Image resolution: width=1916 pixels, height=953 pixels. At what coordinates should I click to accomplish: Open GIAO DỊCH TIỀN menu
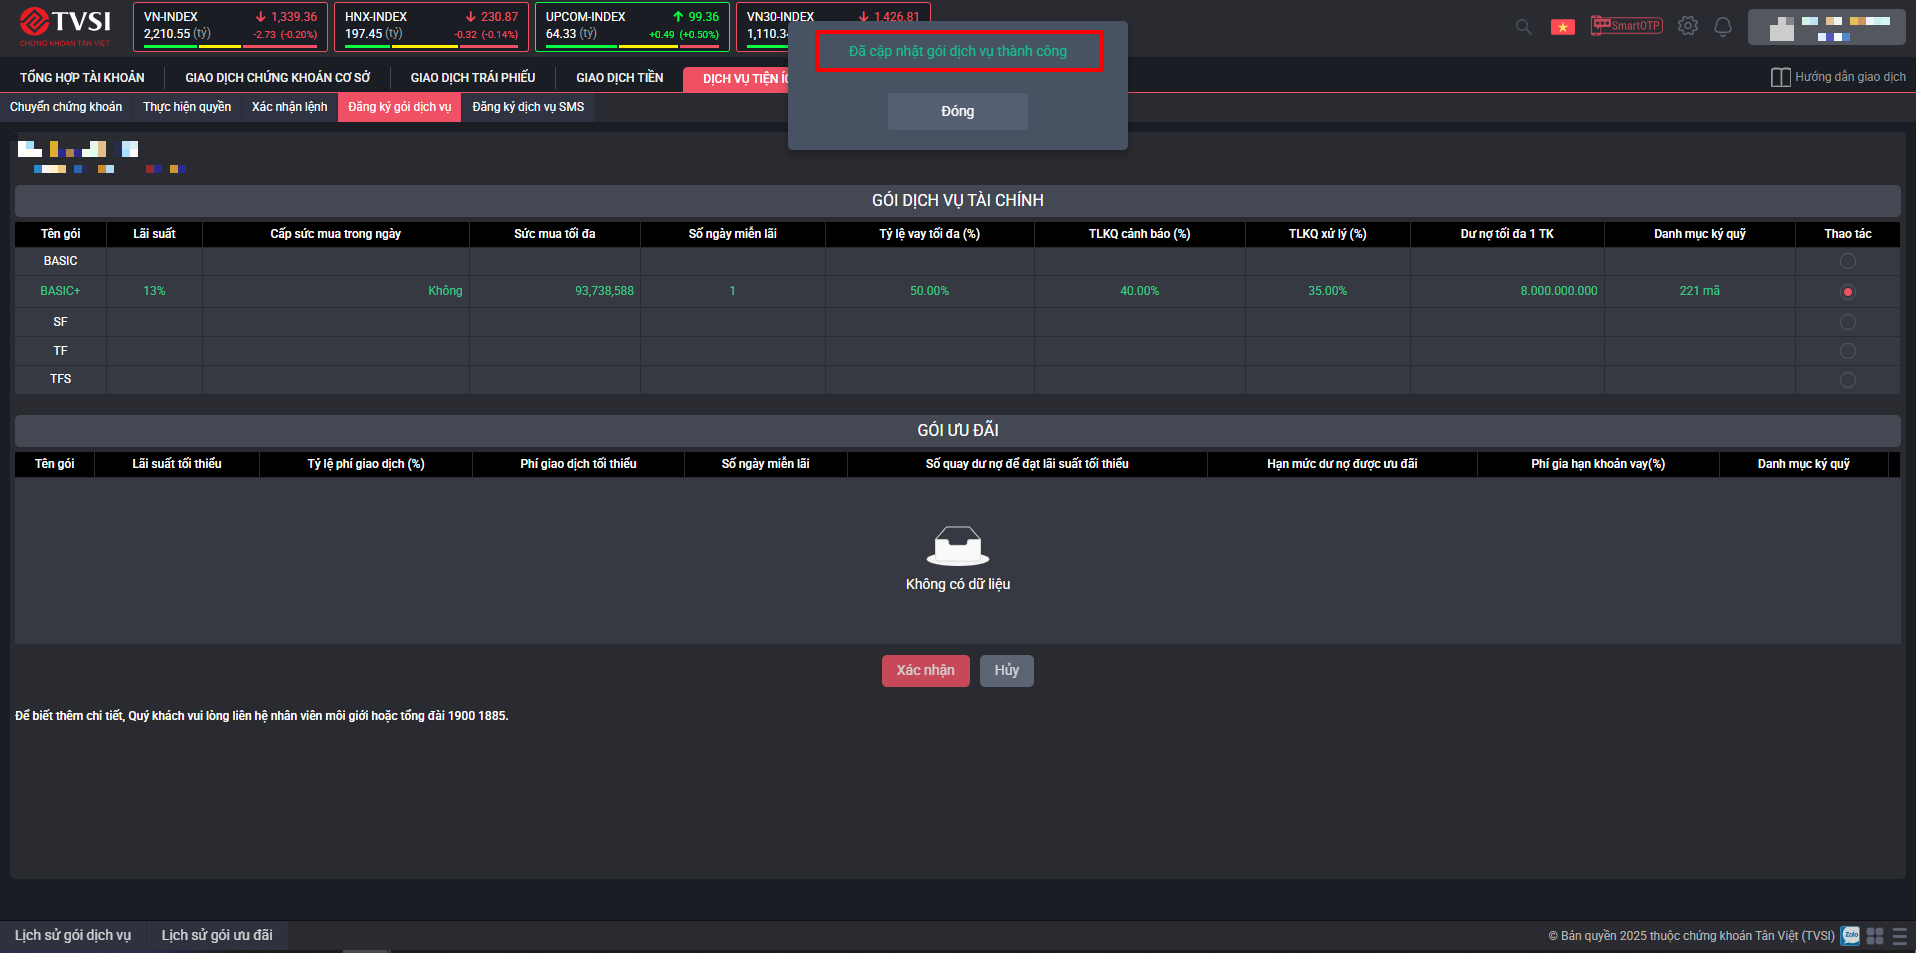(x=619, y=78)
